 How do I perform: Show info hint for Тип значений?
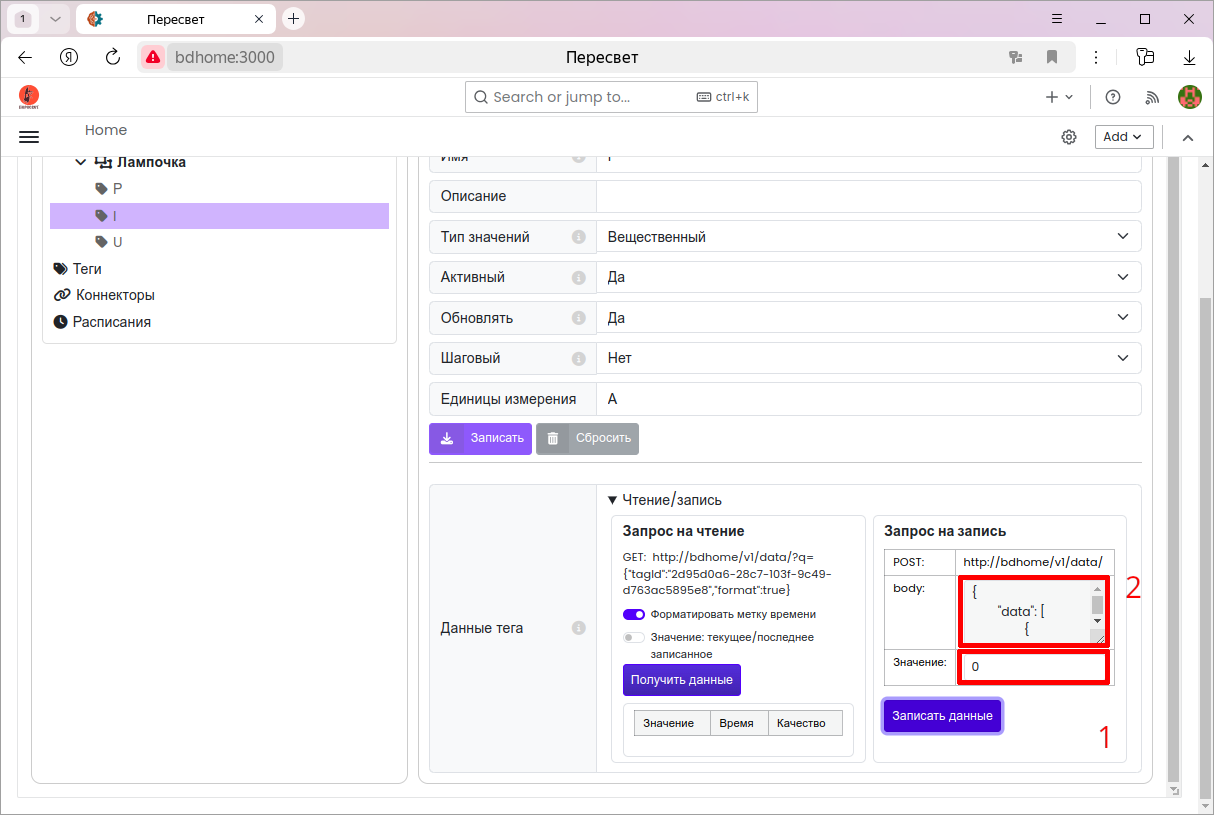click(x=578, y=237)
